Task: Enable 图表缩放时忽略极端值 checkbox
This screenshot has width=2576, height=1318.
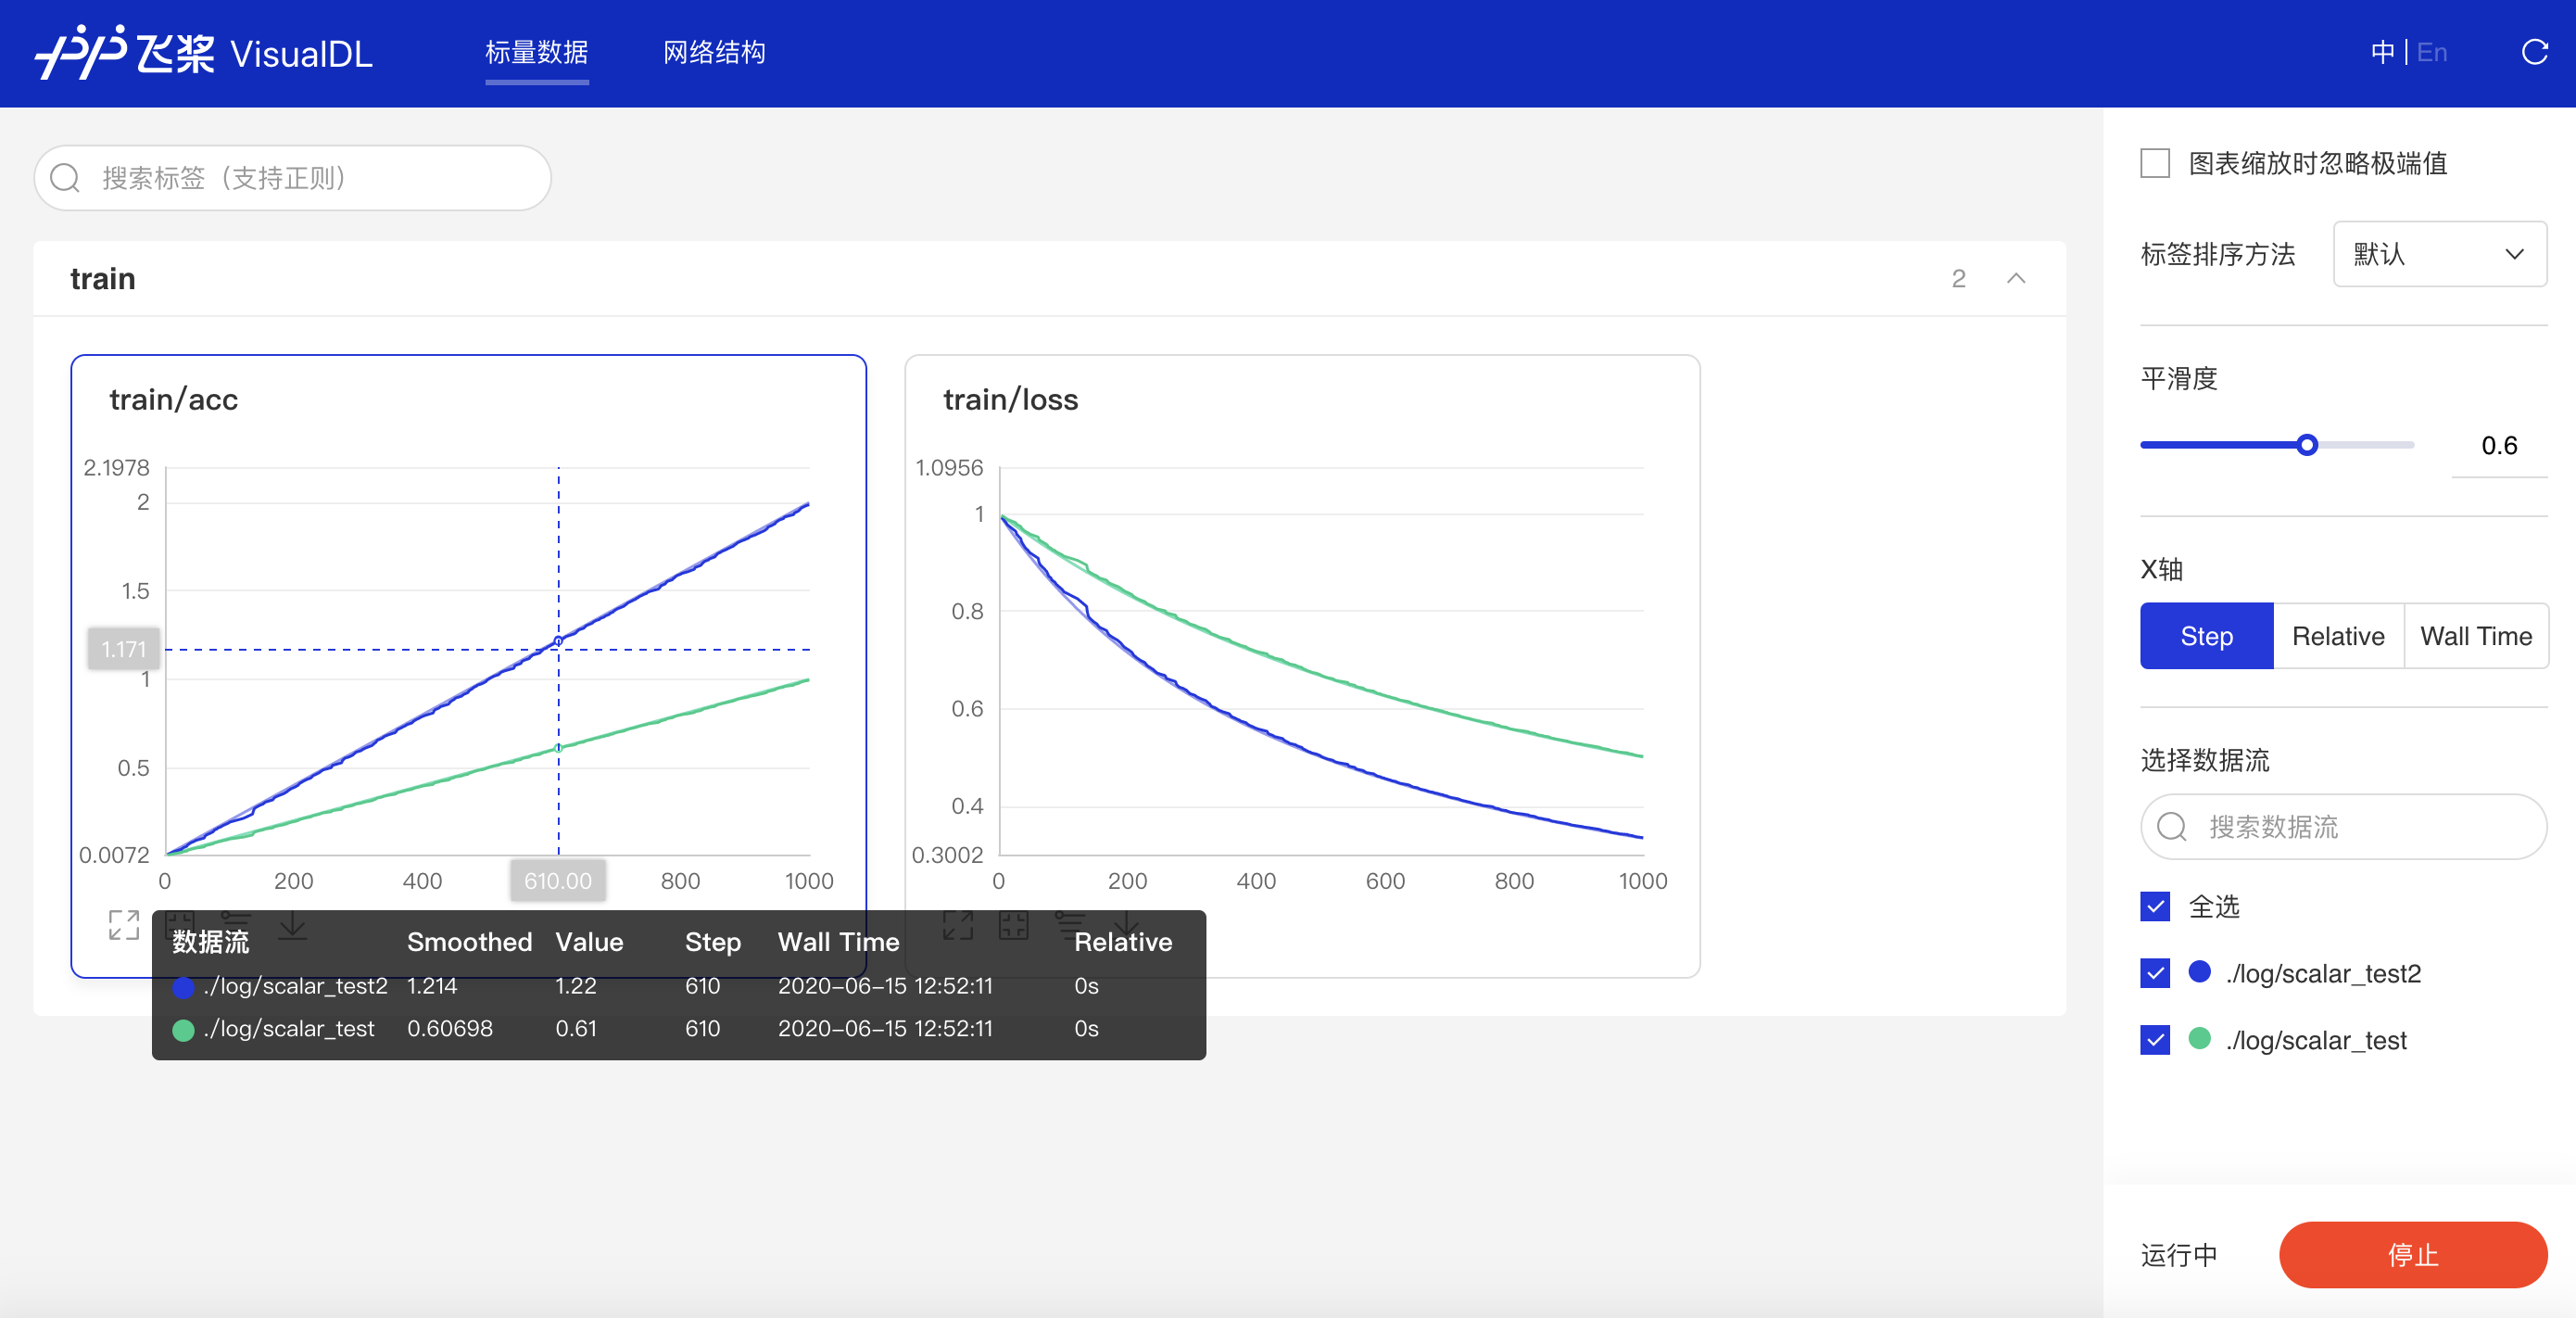Action: pyautogui.click(x=2155, y=163)
